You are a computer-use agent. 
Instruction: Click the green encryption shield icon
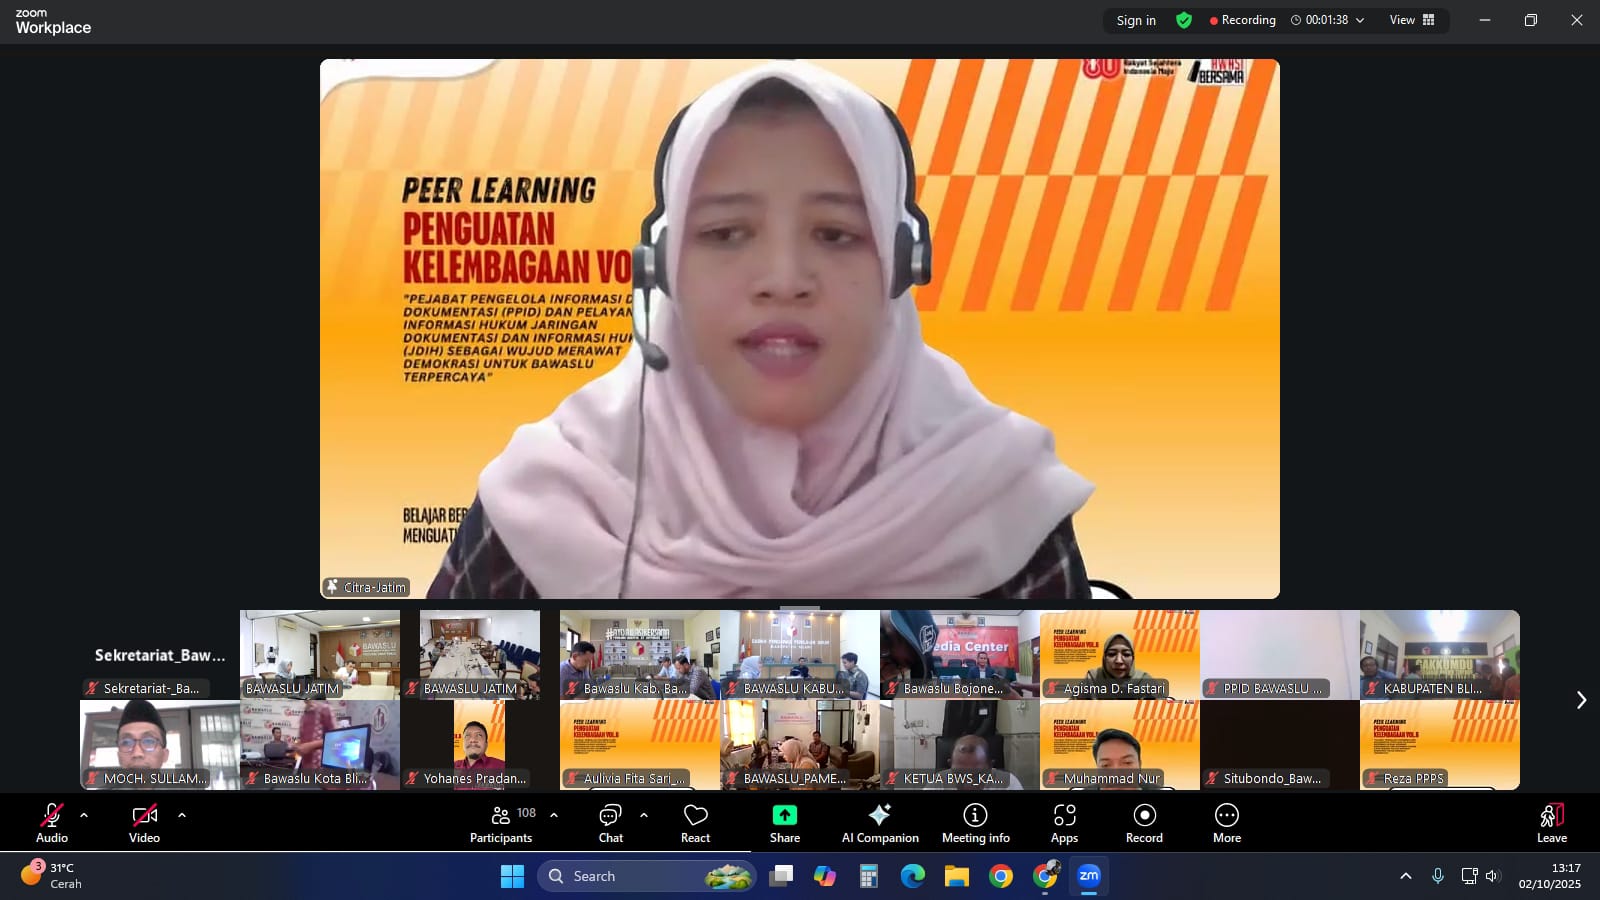pos(1184,20)
